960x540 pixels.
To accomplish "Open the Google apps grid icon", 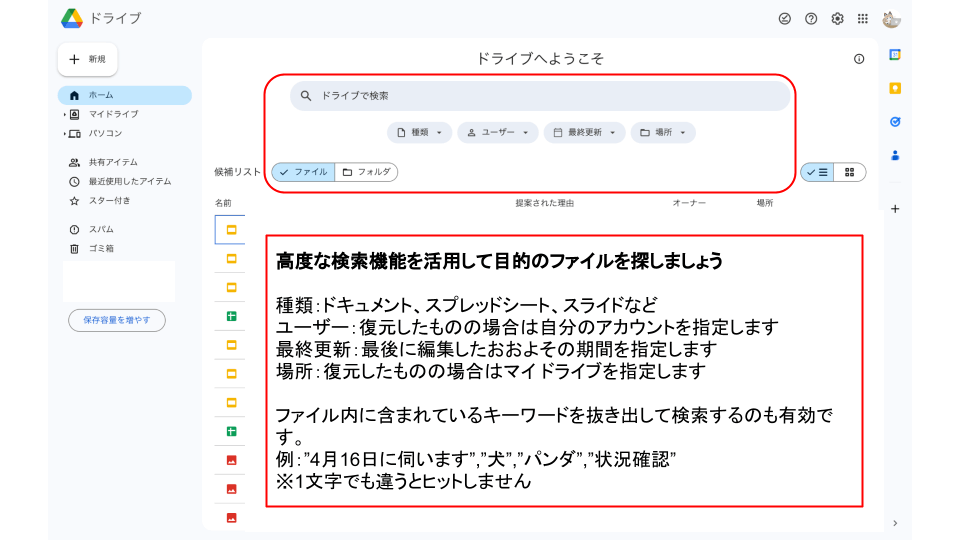I will 863,18.
